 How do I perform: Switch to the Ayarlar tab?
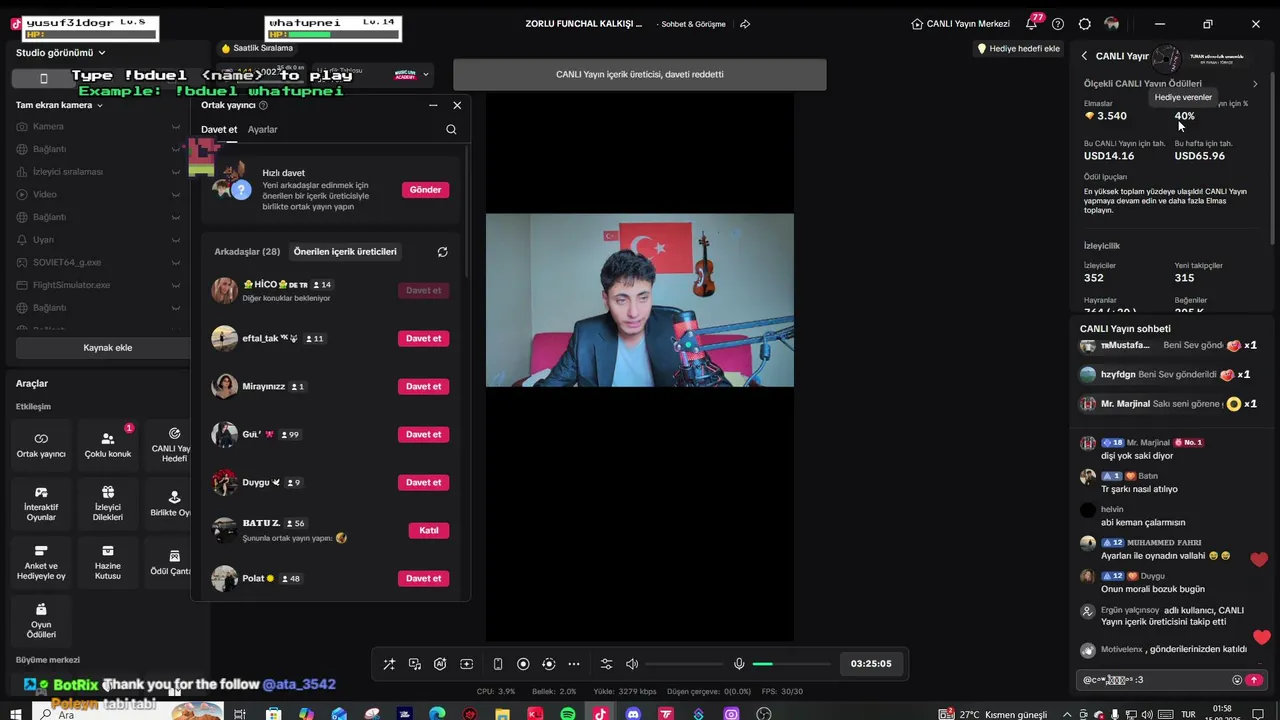(x=263, y=129)
